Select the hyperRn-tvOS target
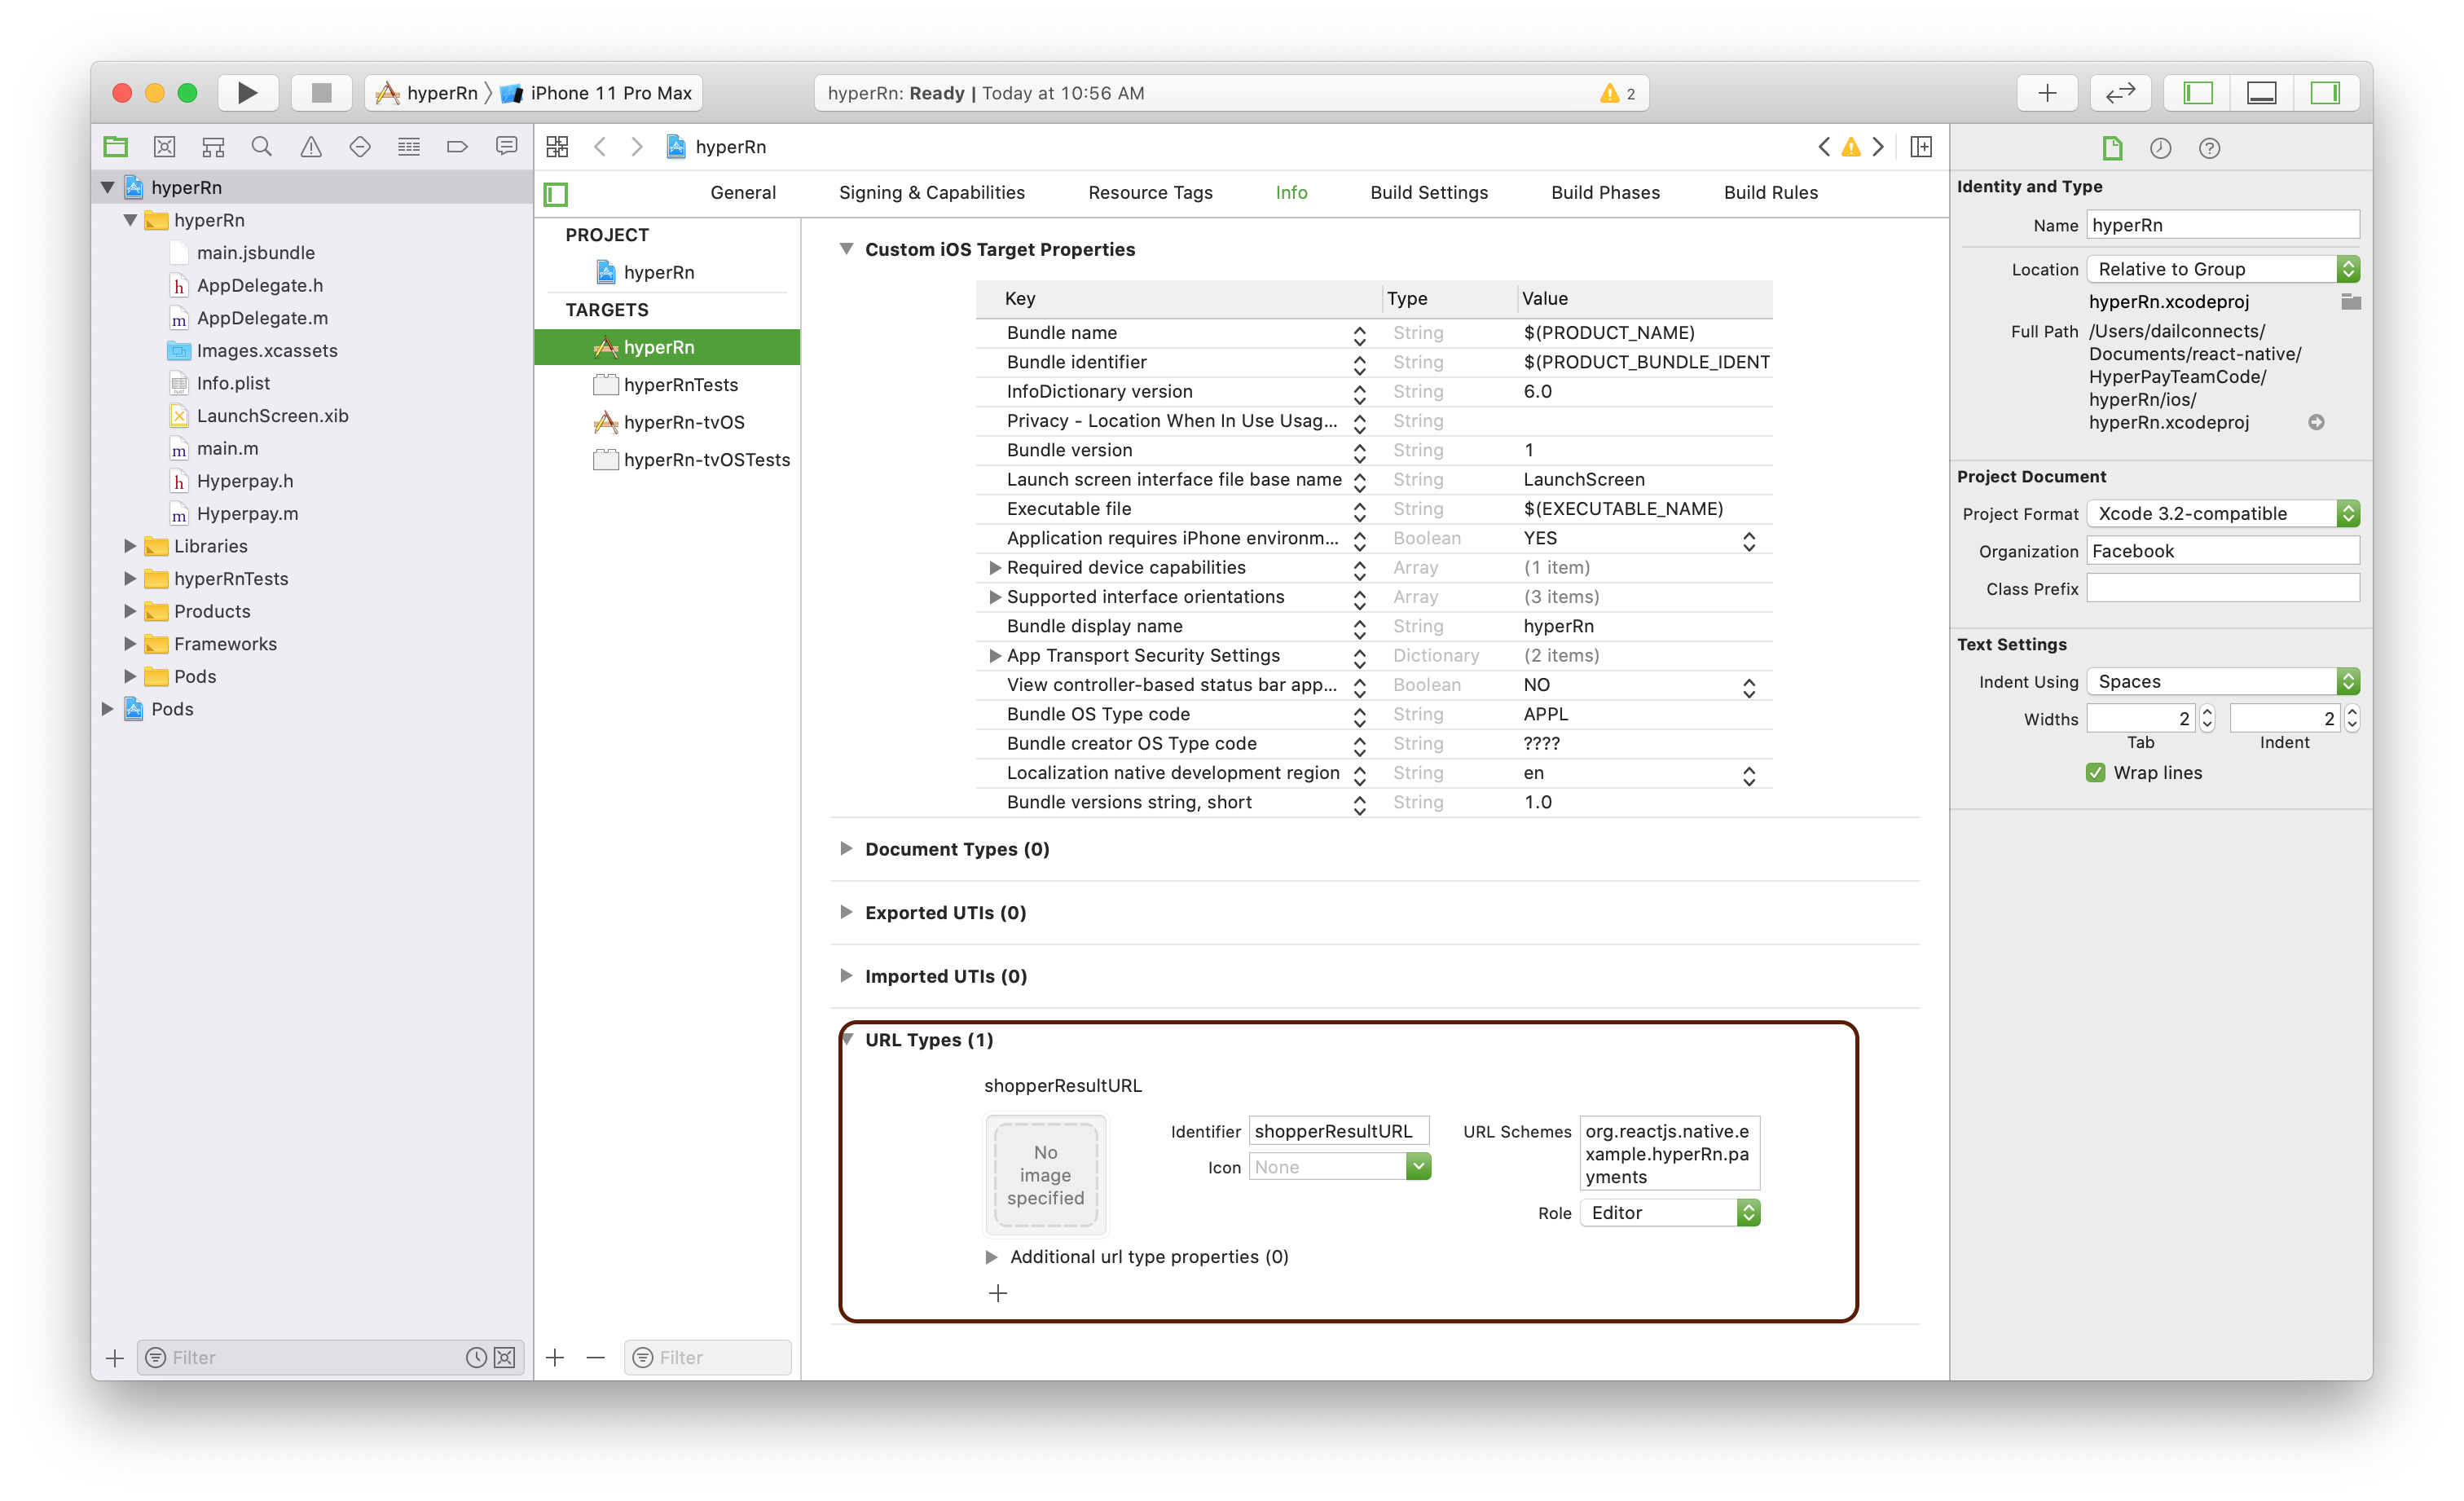This screenshot has height=1501, width=2464. [x=667, y=422]
